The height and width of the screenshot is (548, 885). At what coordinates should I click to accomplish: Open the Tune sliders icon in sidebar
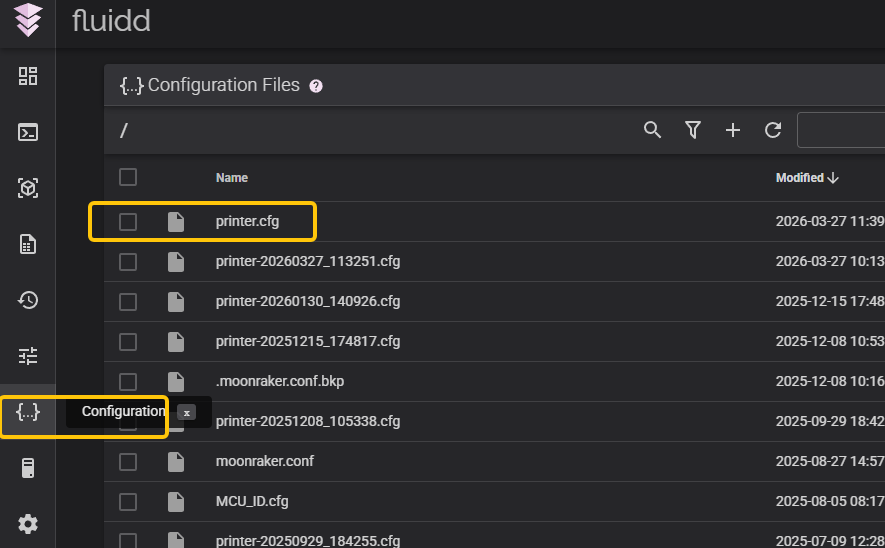[28, 355]
